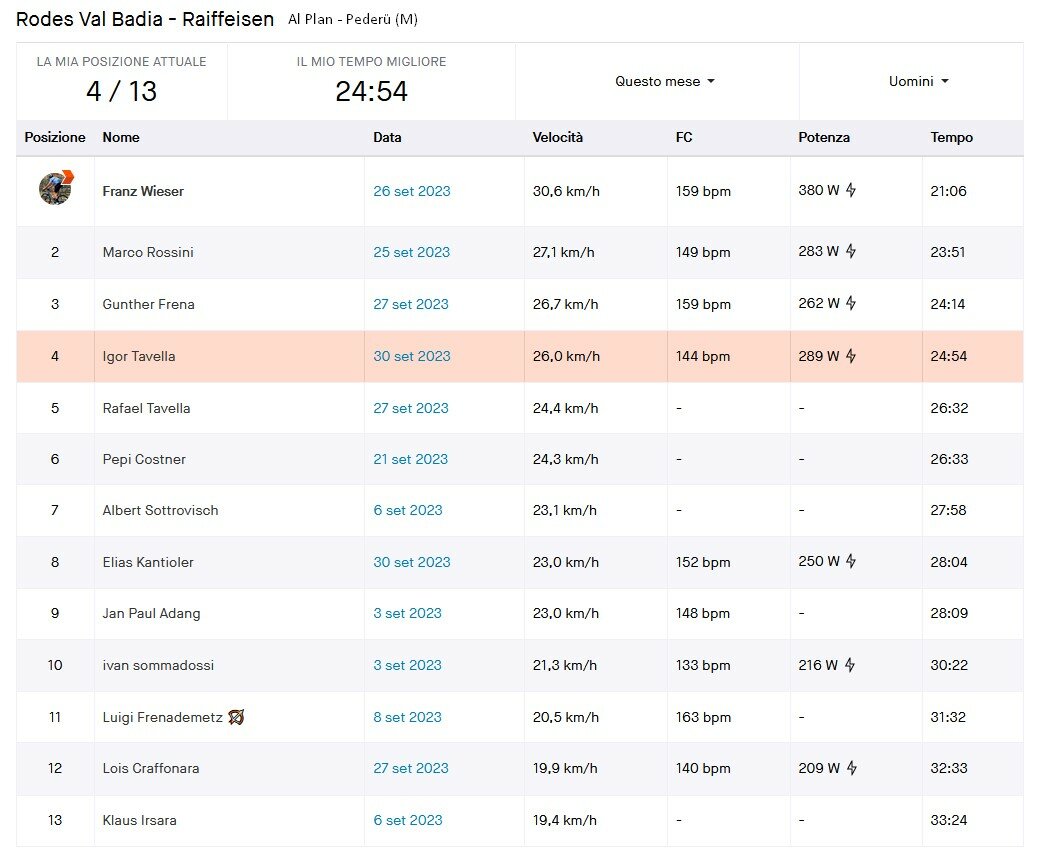1045x865 pixels.
Task: Click the Velocità column header
Action: [x=557, y=137]
